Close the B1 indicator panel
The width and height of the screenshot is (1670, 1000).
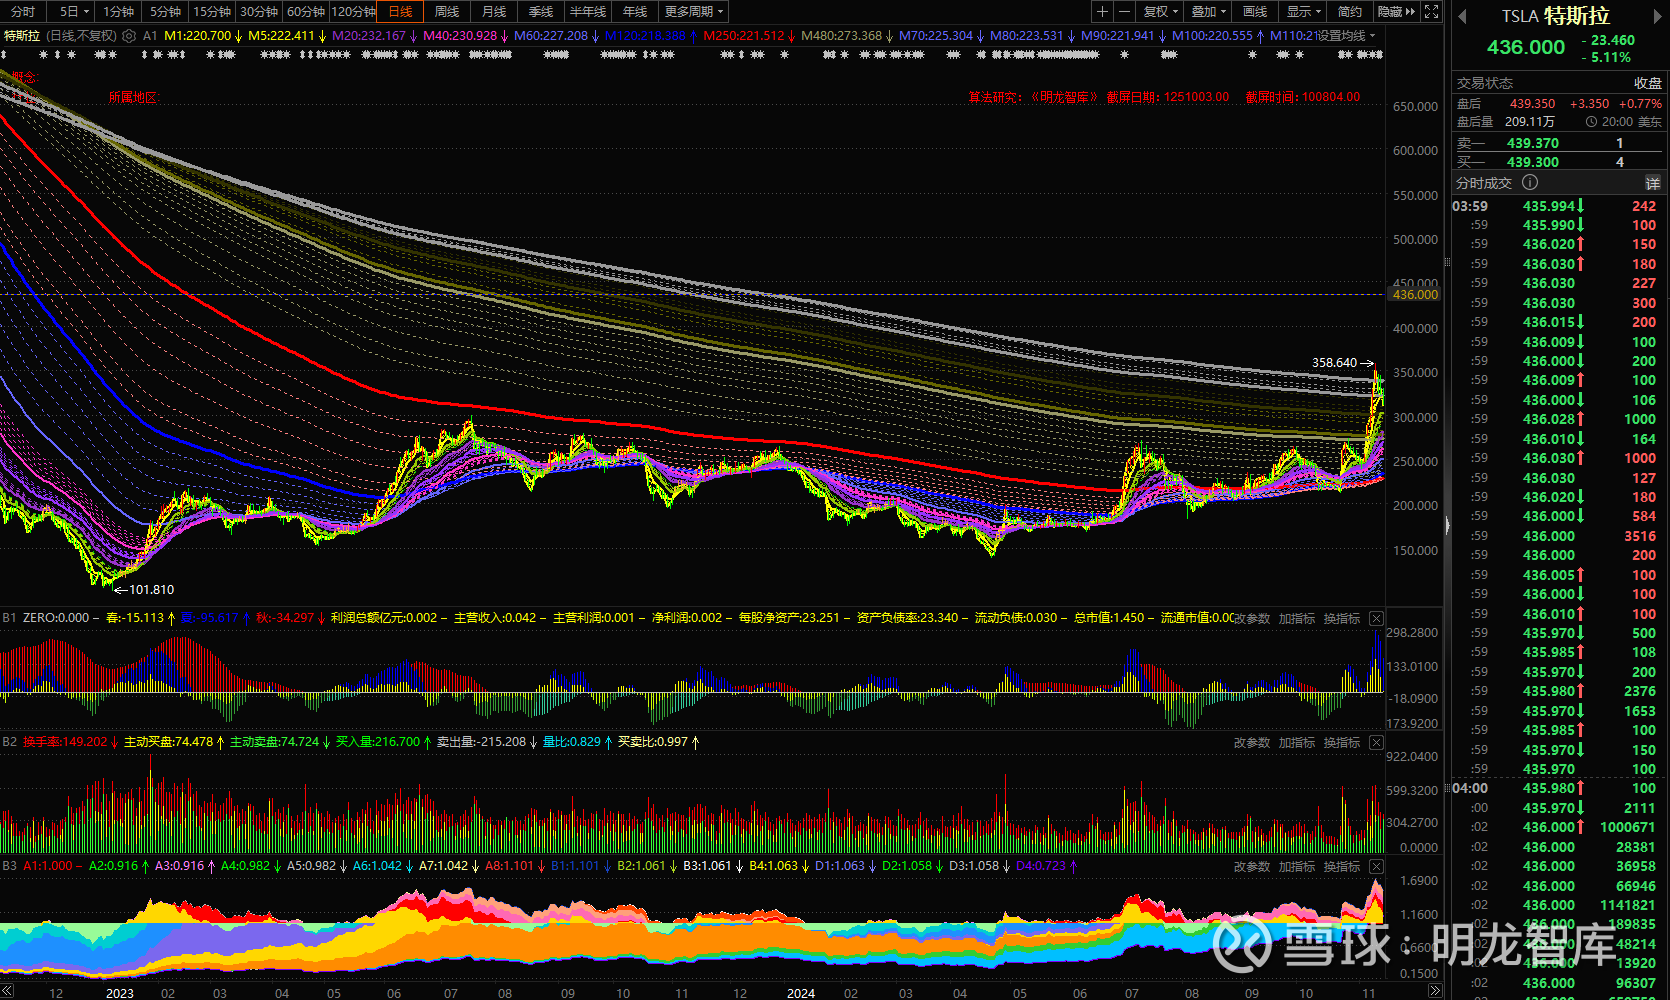1376,618
